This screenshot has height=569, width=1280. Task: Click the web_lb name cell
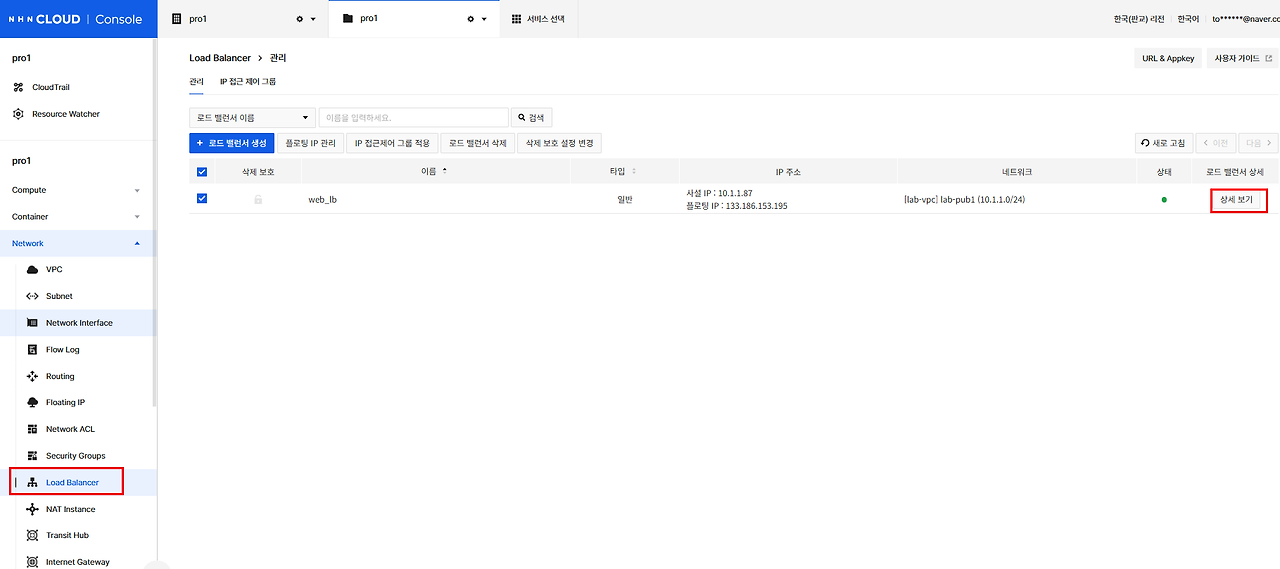[x=322, y=199]
